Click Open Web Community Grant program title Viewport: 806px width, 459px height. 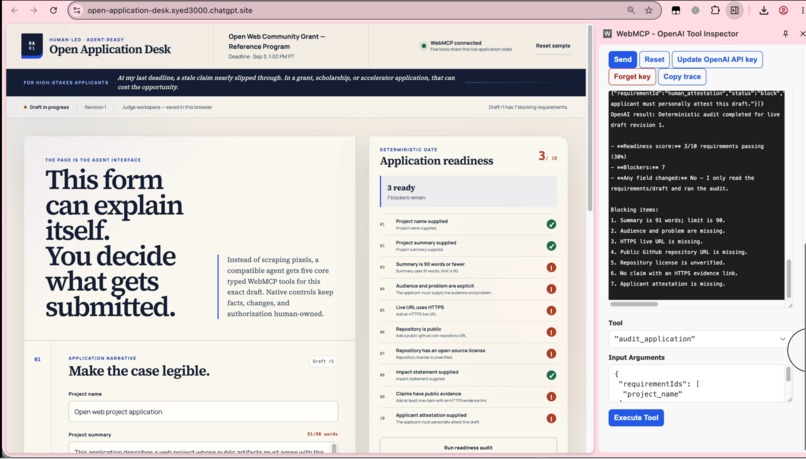pyautogui.click(x=277, y=42)
